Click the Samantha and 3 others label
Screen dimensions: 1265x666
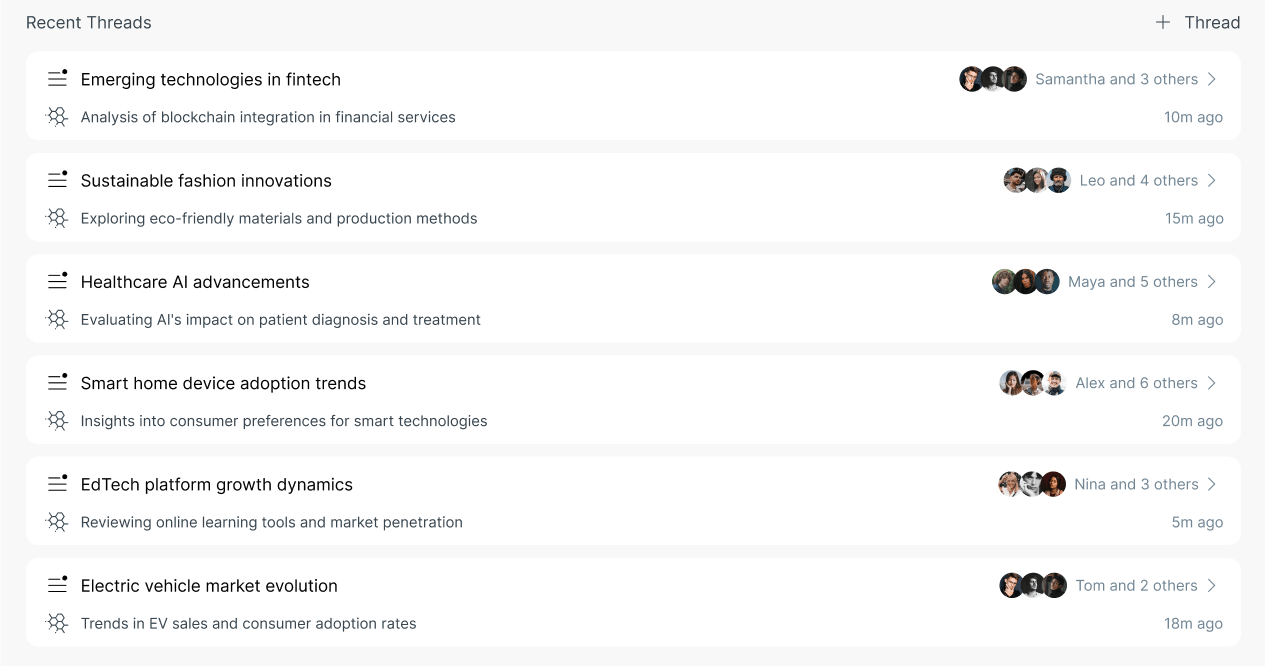[1116, 79]
